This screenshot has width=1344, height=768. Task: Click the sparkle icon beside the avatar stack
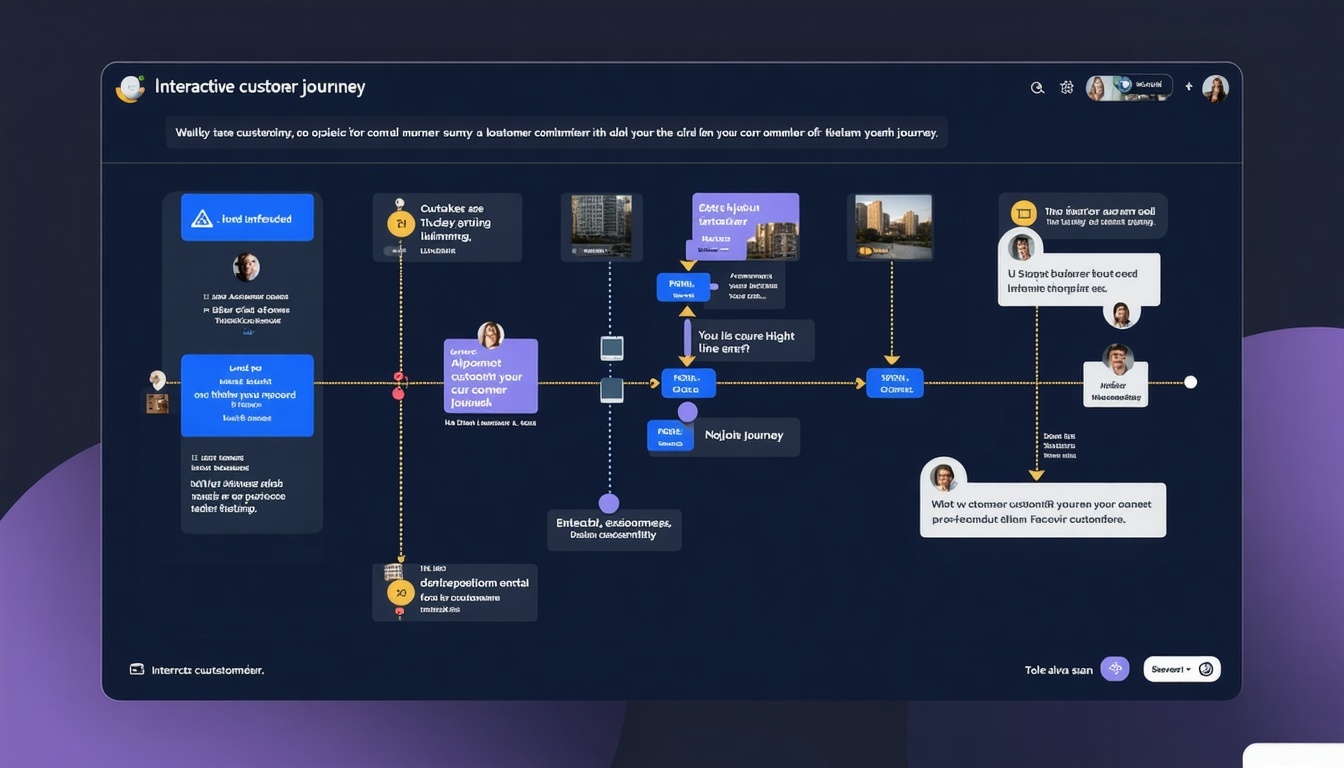(x=1188, y=88)
